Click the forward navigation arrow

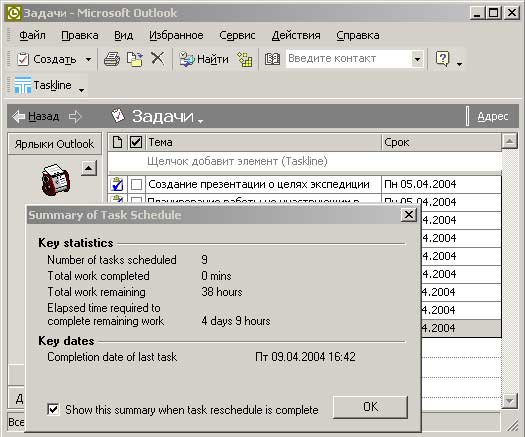tap(75, 117)
